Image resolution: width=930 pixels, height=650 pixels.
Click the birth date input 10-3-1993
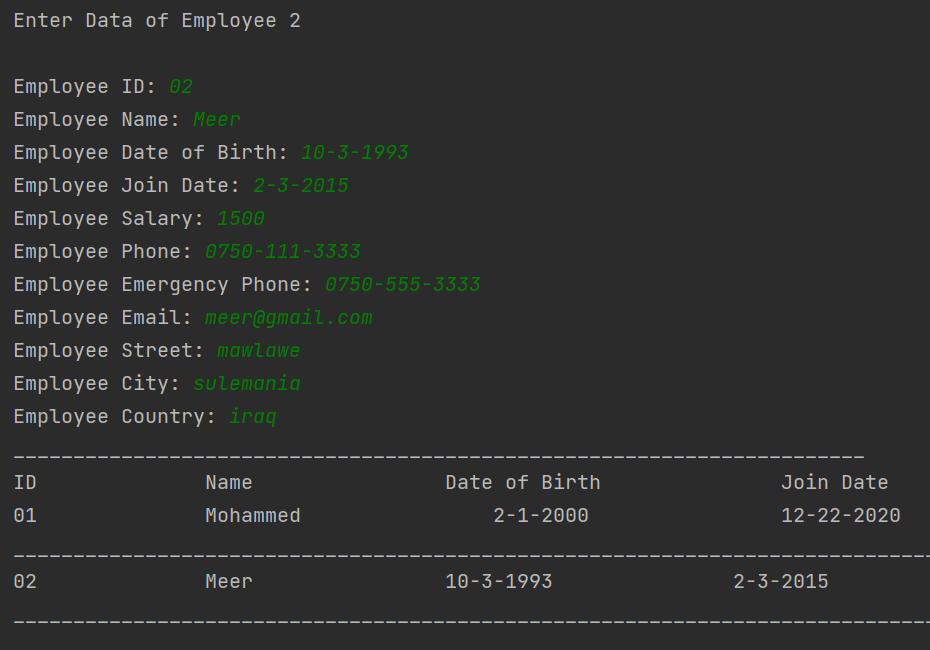tap(355, 153)
